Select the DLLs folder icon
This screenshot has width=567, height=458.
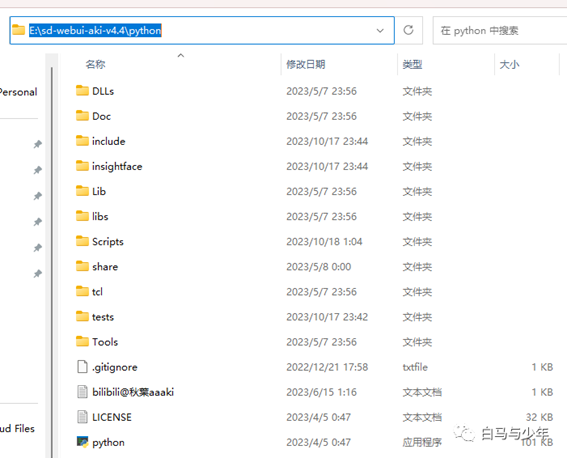pos(82,91)
